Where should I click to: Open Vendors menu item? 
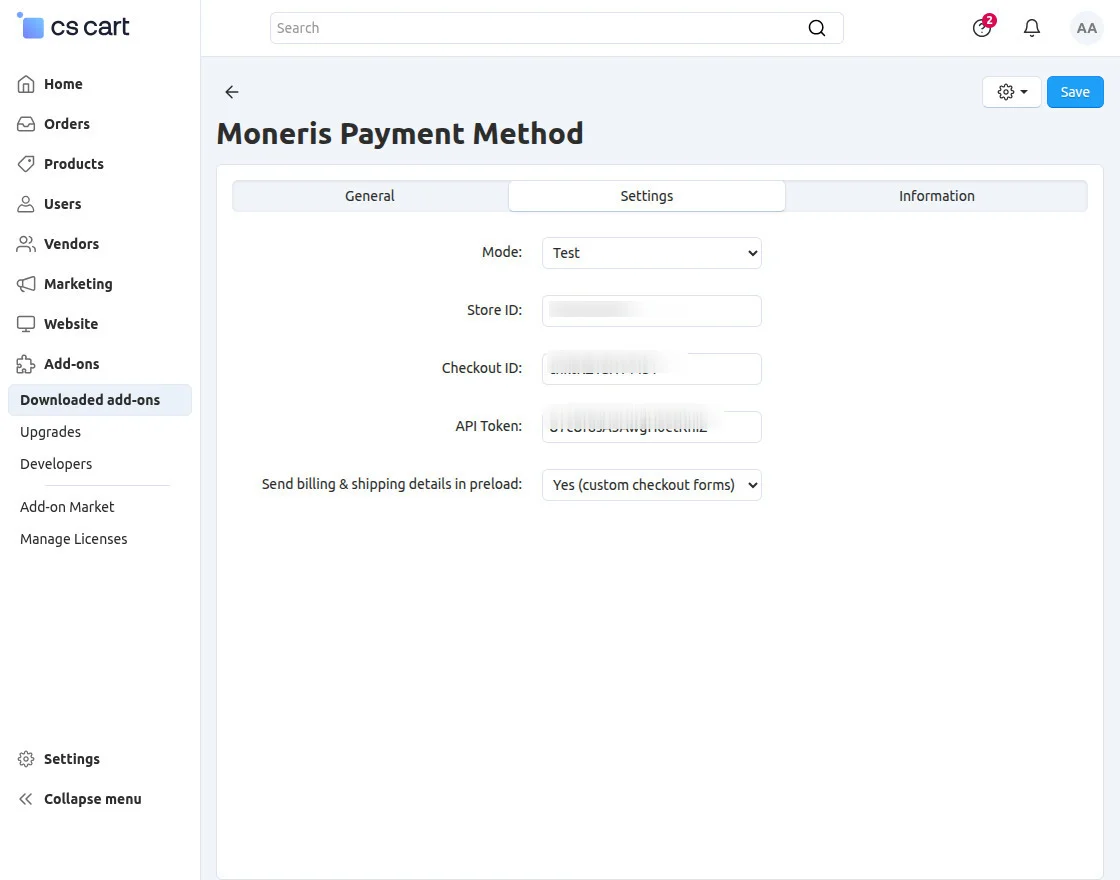(x=71, y=244)
